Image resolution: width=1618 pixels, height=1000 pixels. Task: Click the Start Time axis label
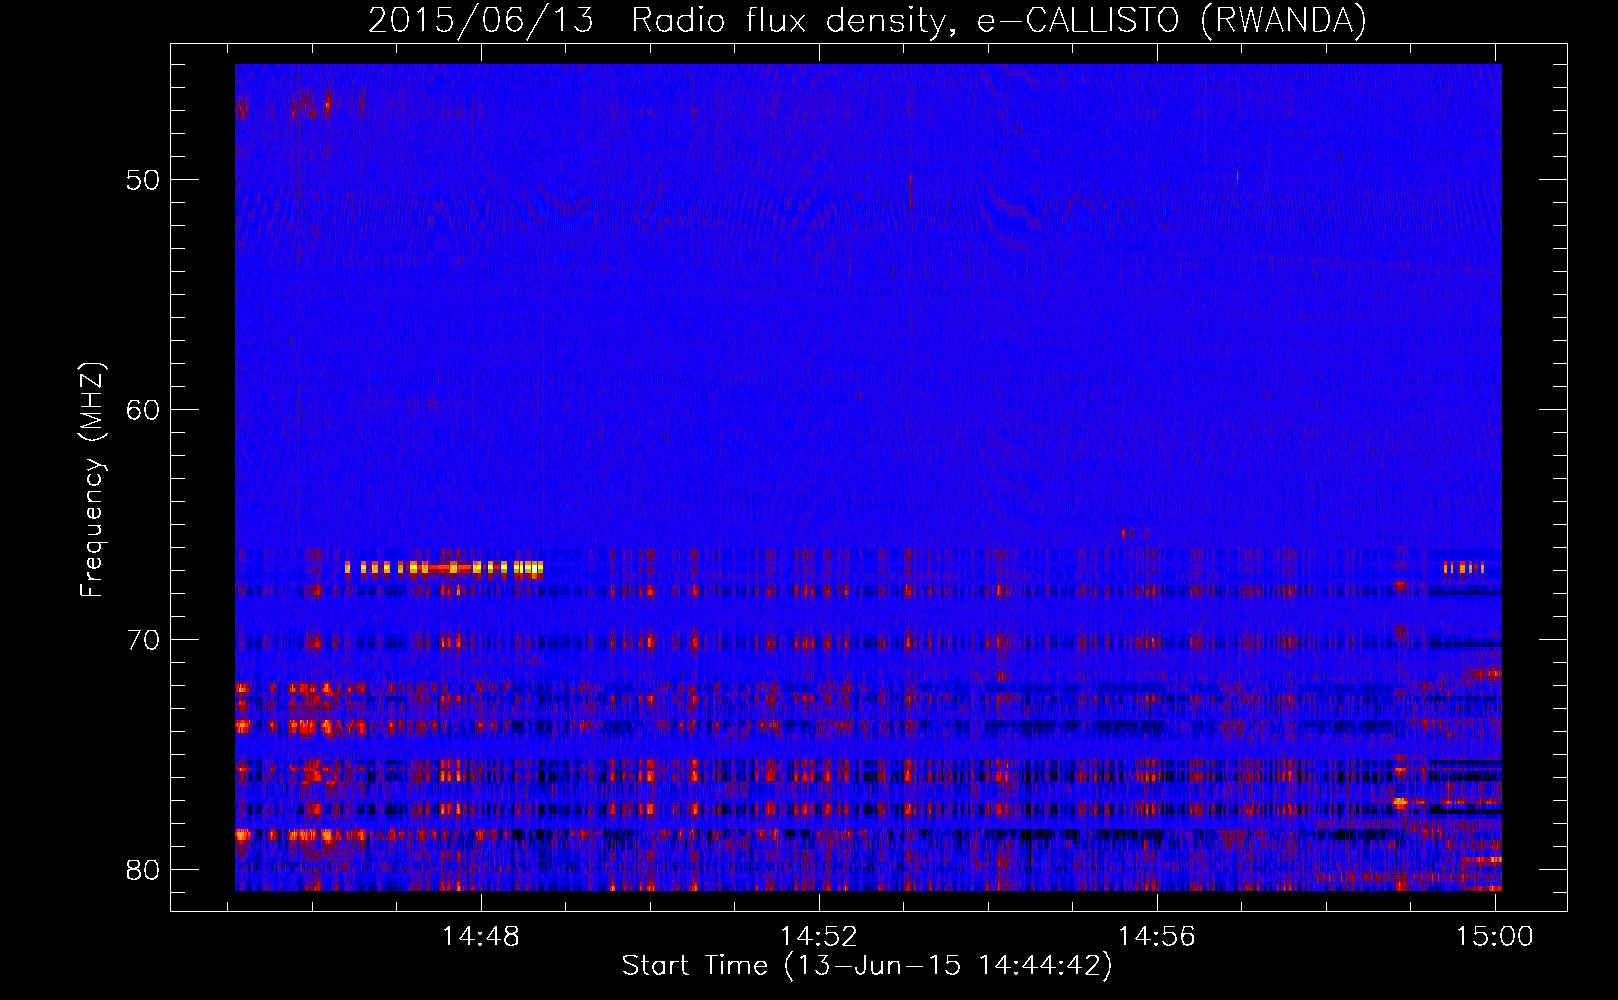coord(867,966)
